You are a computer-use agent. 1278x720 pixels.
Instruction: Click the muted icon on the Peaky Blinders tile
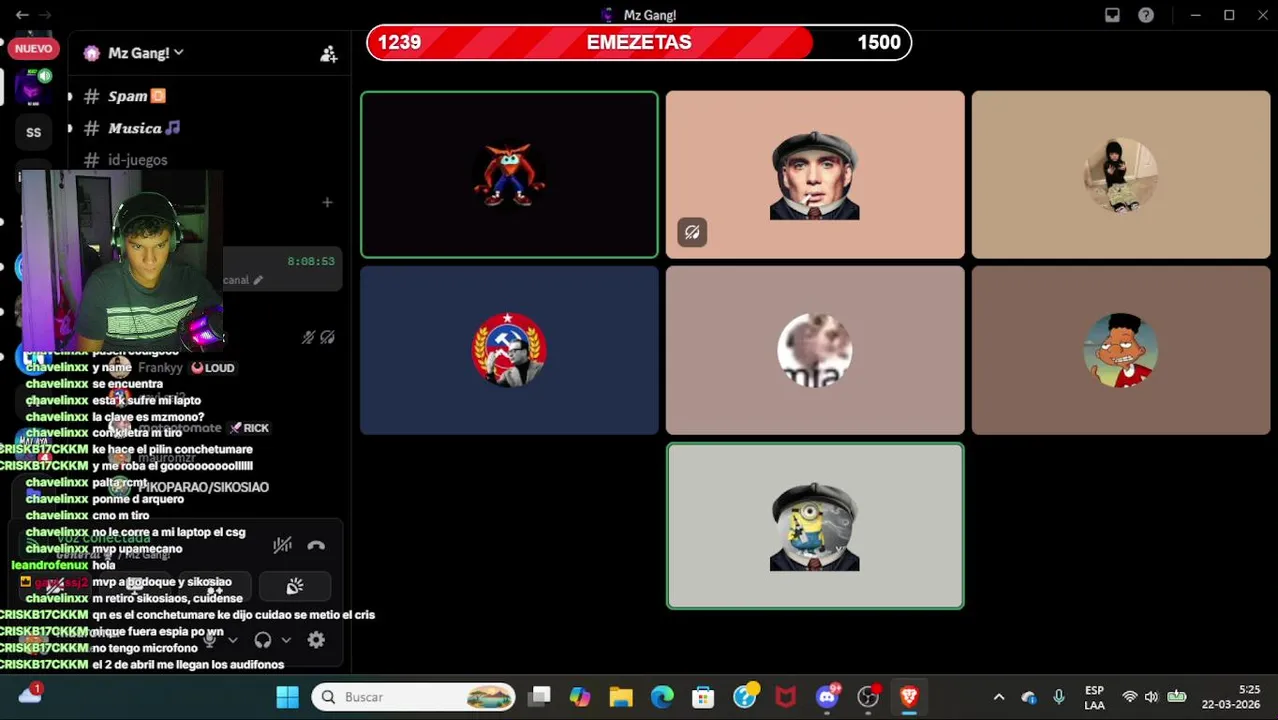coord(692,232)
